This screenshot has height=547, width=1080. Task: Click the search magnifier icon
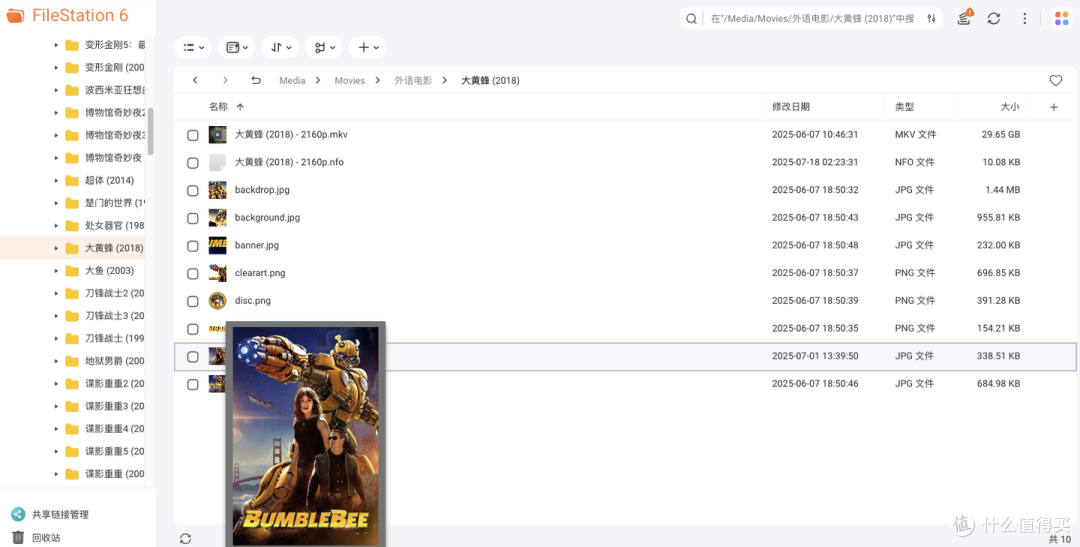pos(692,19)
